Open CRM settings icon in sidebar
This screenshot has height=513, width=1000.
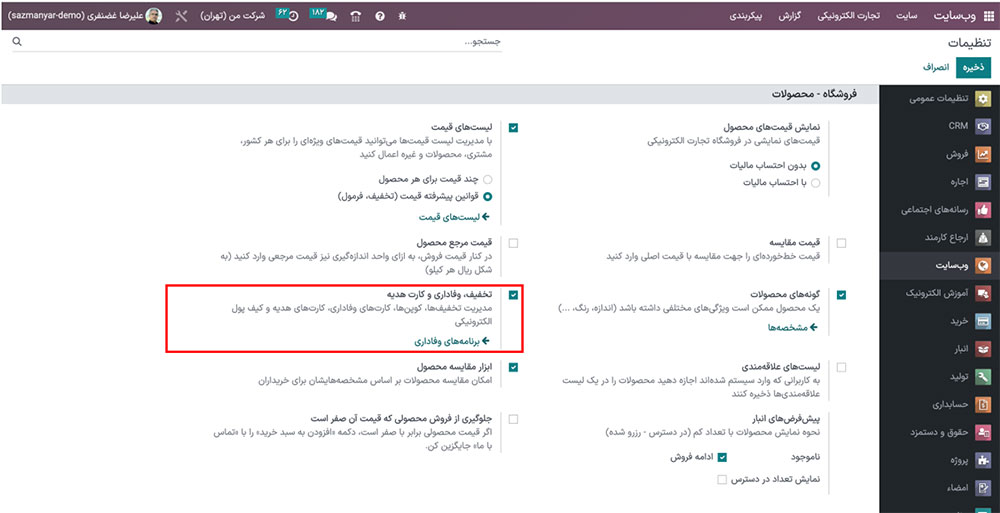[x=984, y=126]
